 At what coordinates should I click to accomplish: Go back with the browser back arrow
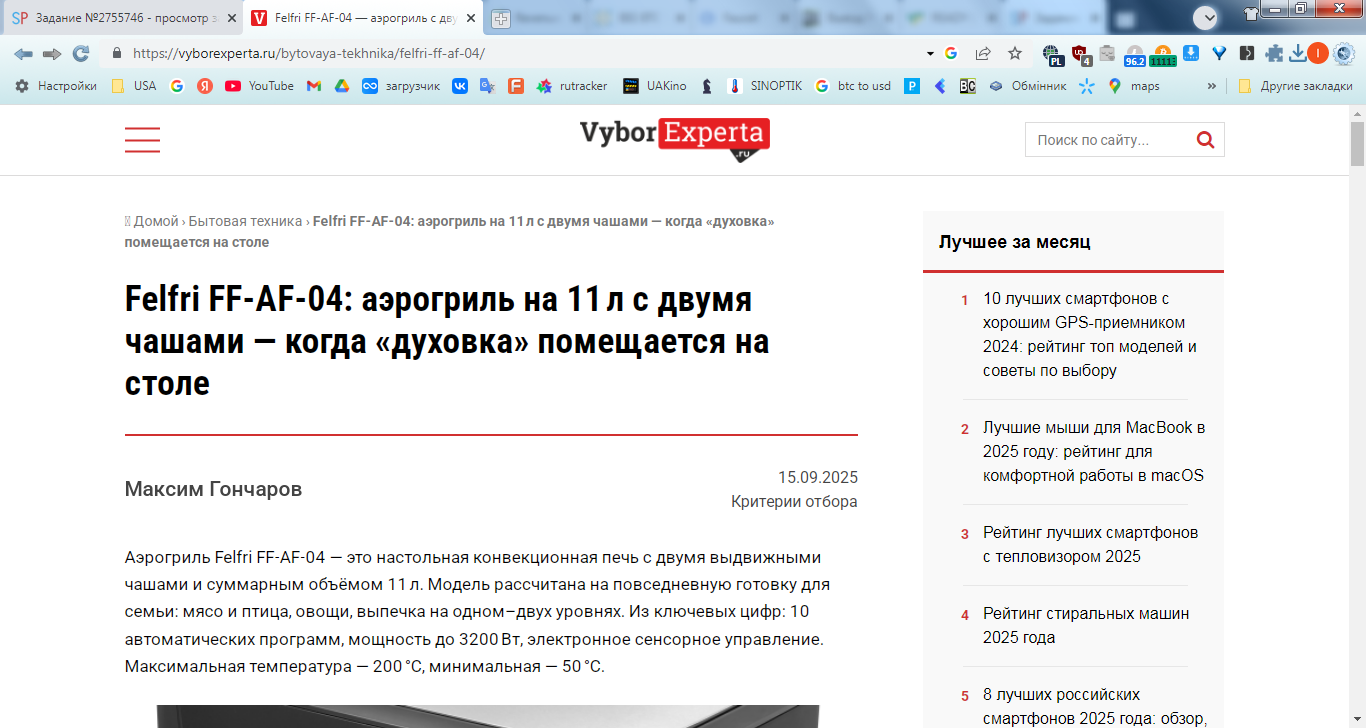(23, 53)
